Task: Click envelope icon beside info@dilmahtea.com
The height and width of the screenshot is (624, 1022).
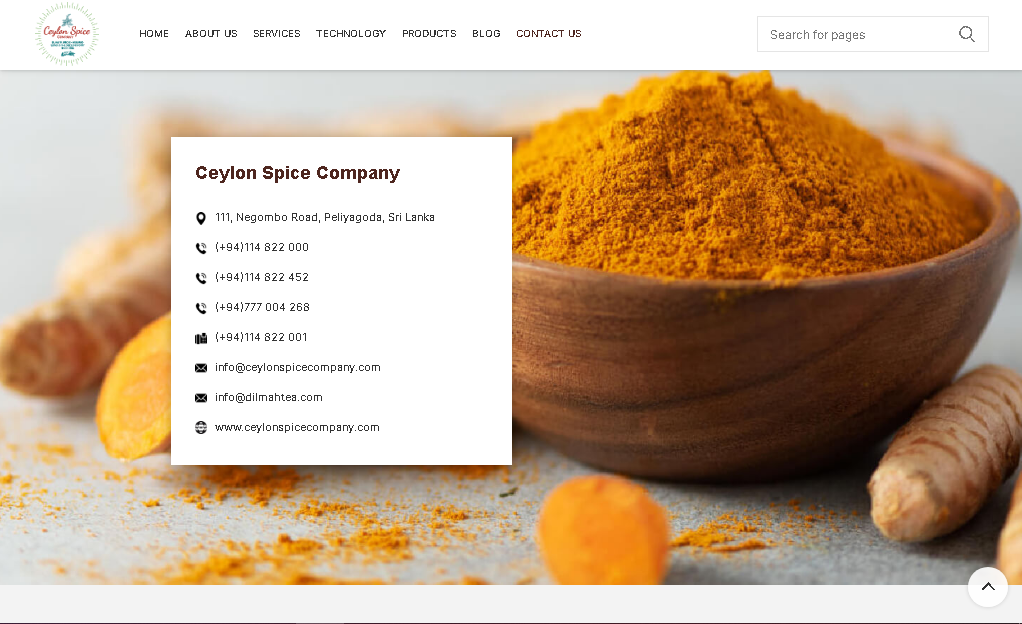Action: click(201, 398)
